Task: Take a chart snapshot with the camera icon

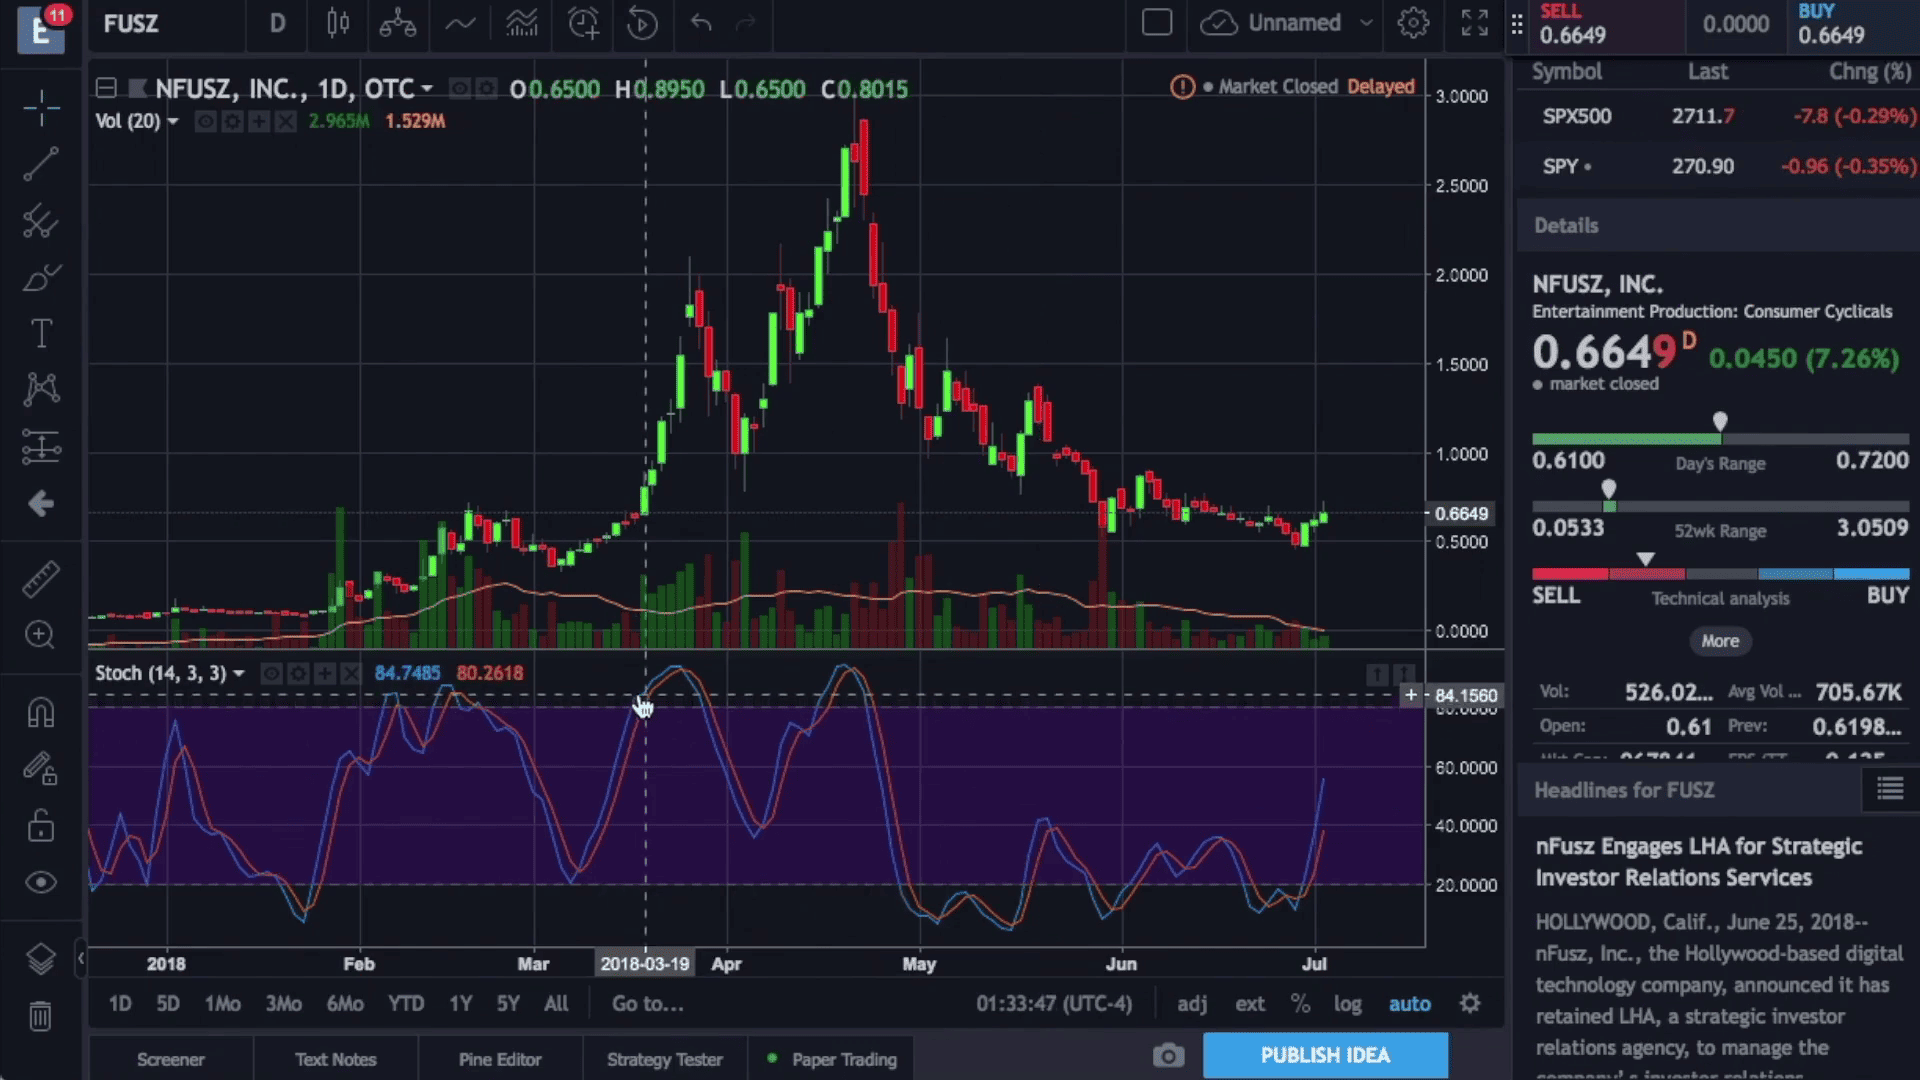Action: point(1167,1056)
